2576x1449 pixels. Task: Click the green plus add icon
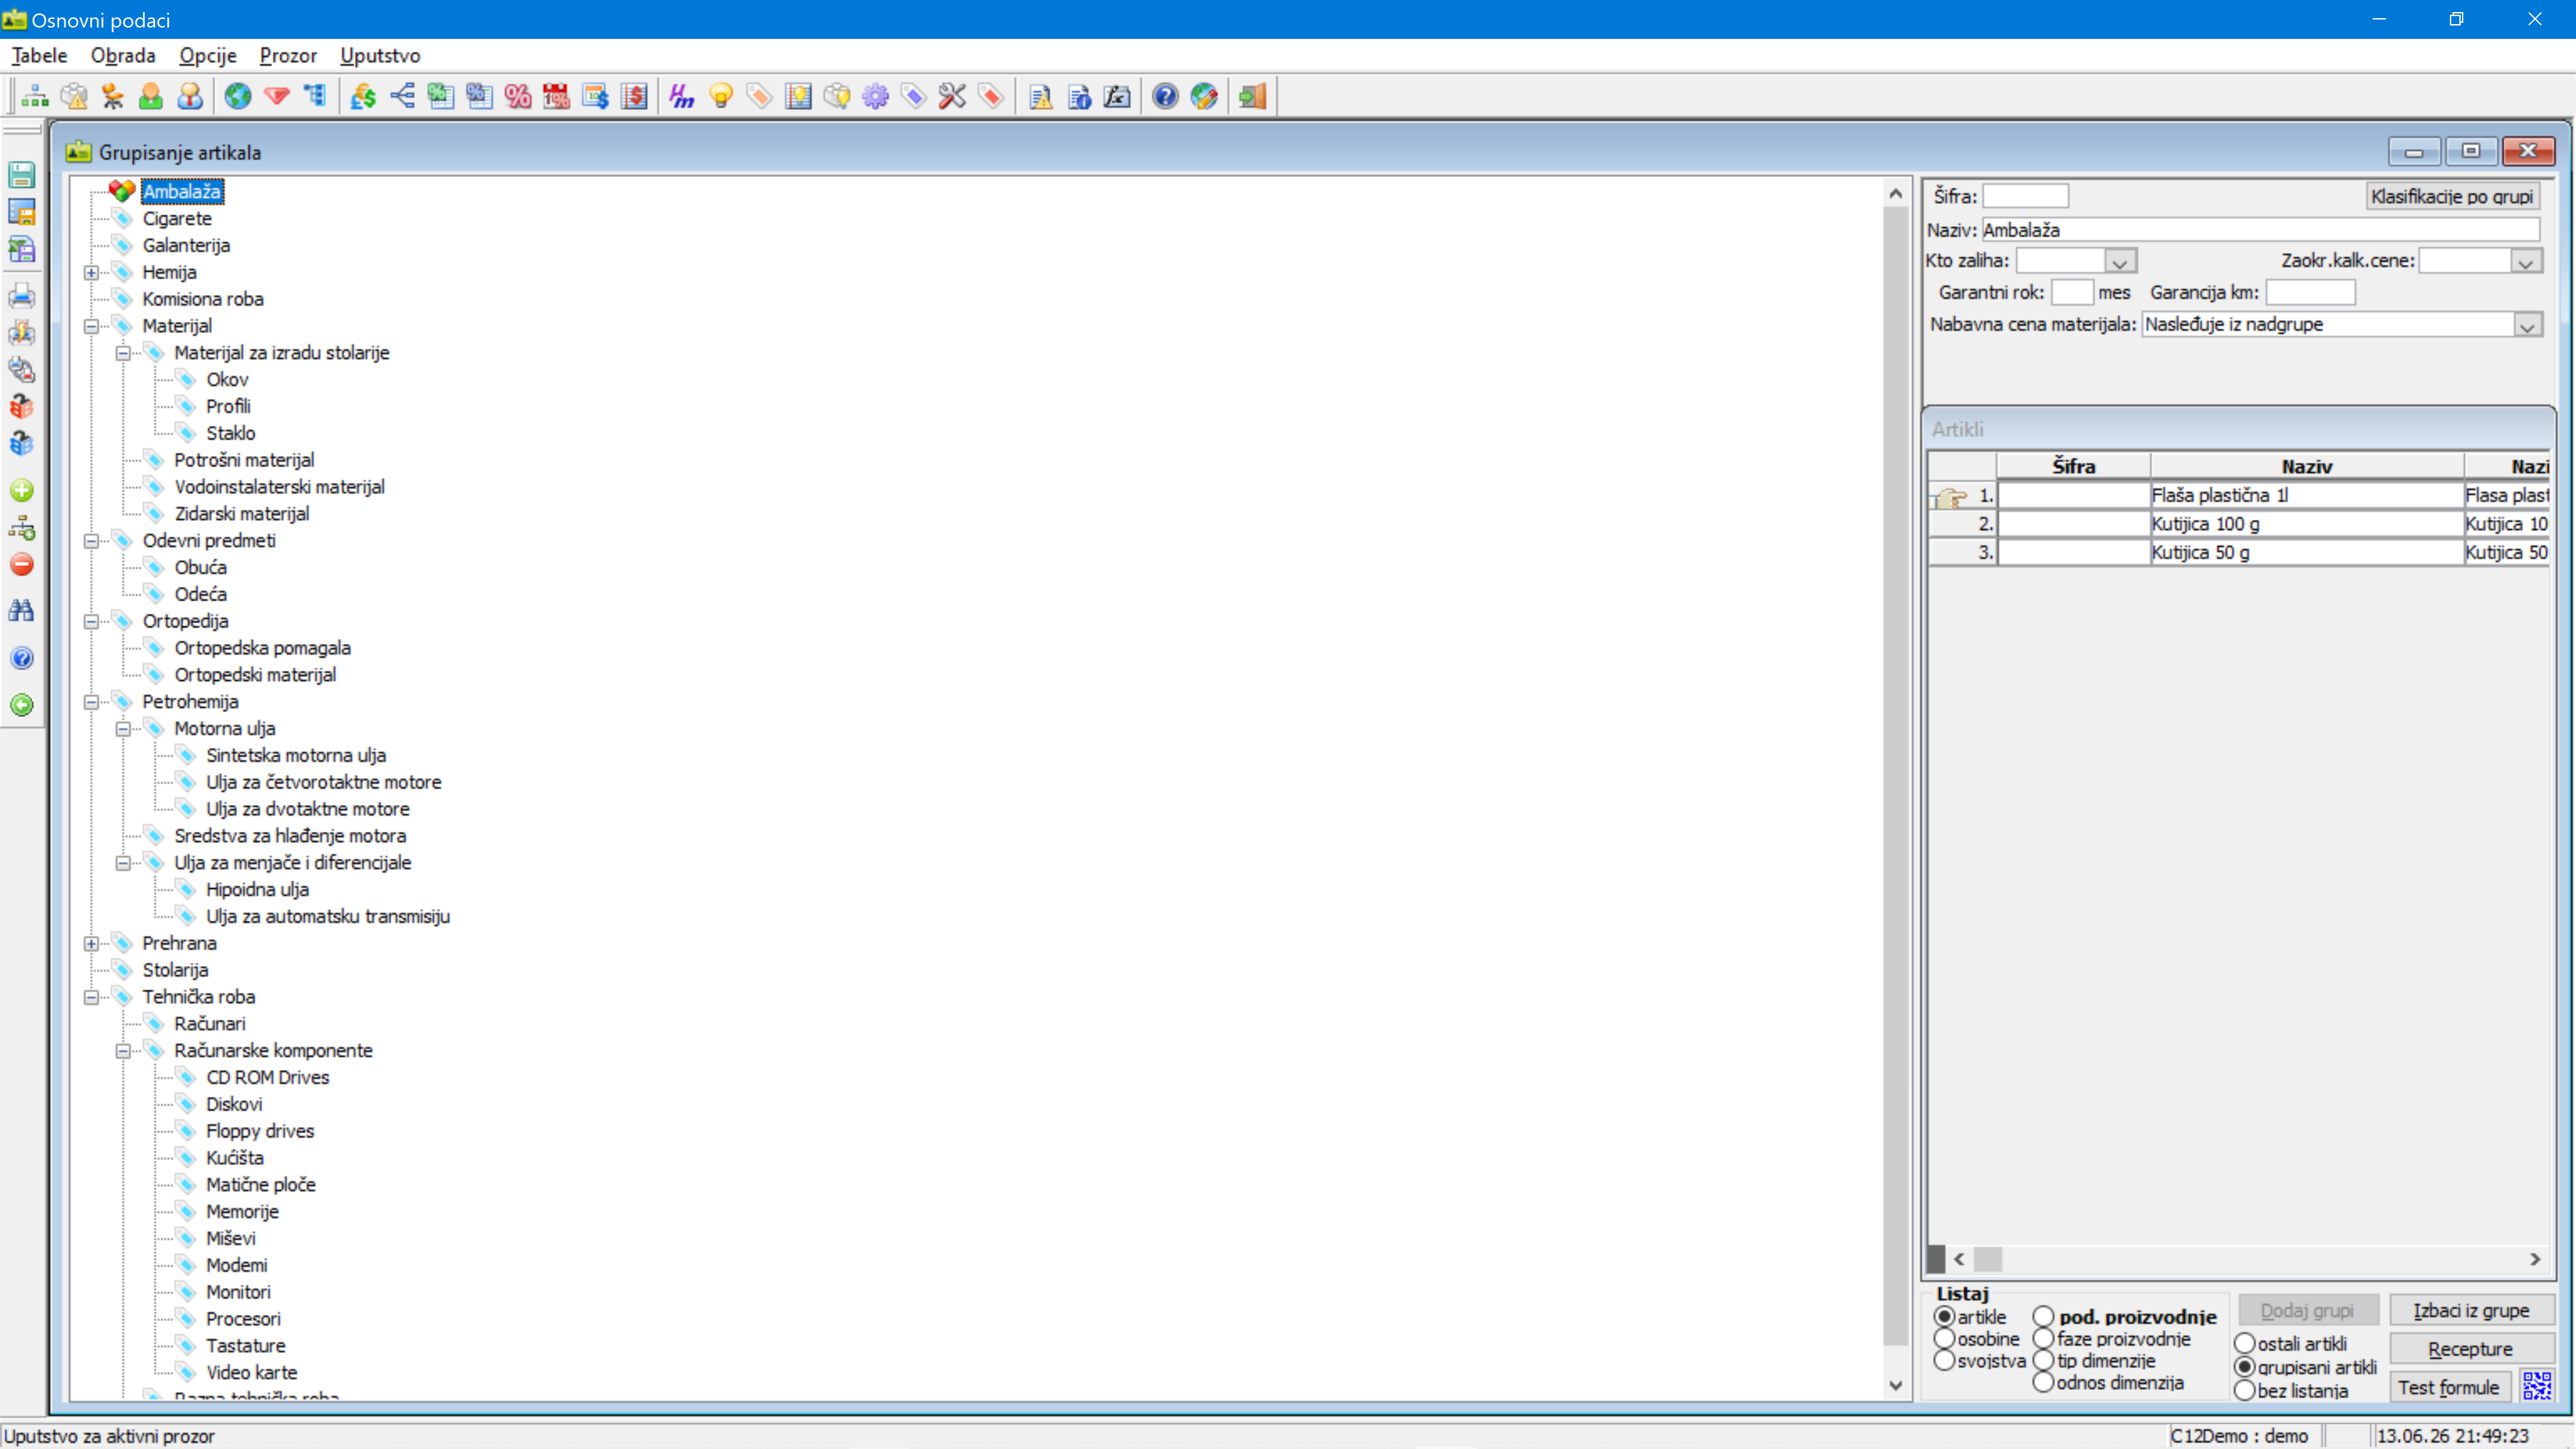pyautogui.click(x=21, y=490)
